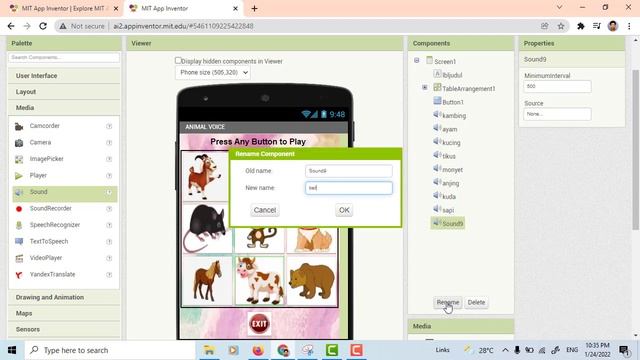Bookmark this page with the star icon
The image size is (640, 360).
tap(561, 26)
